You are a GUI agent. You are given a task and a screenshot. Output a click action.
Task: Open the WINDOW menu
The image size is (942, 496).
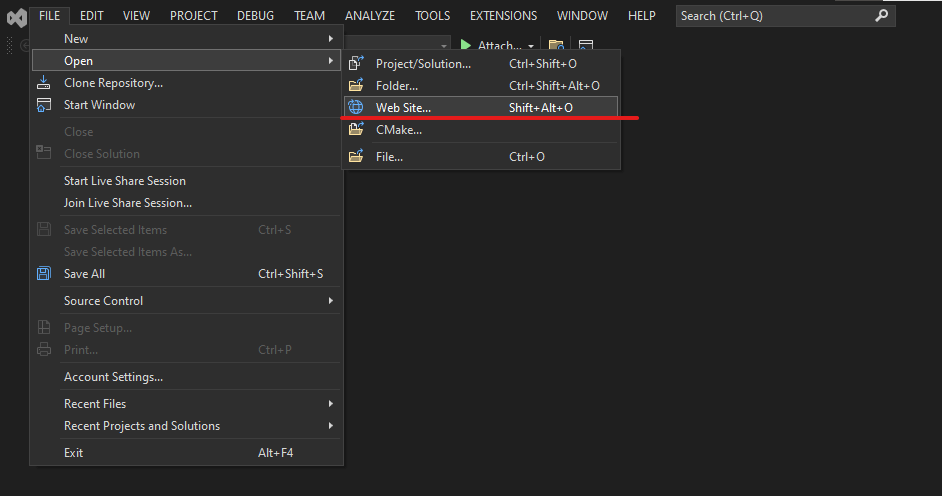pyautogui.click(x=582, y=16)
